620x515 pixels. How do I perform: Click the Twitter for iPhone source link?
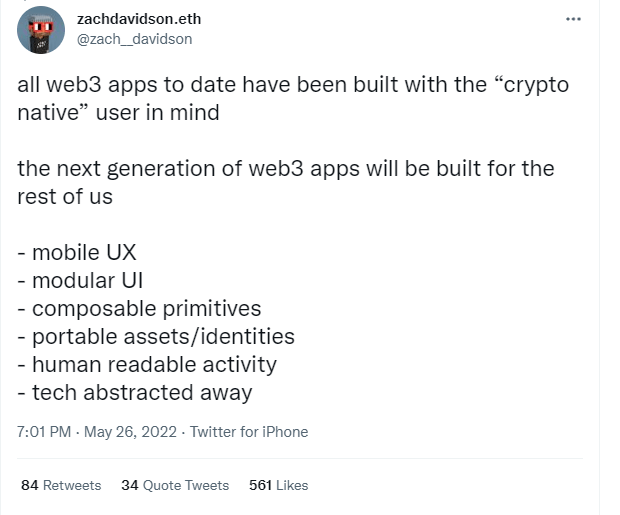249,432
